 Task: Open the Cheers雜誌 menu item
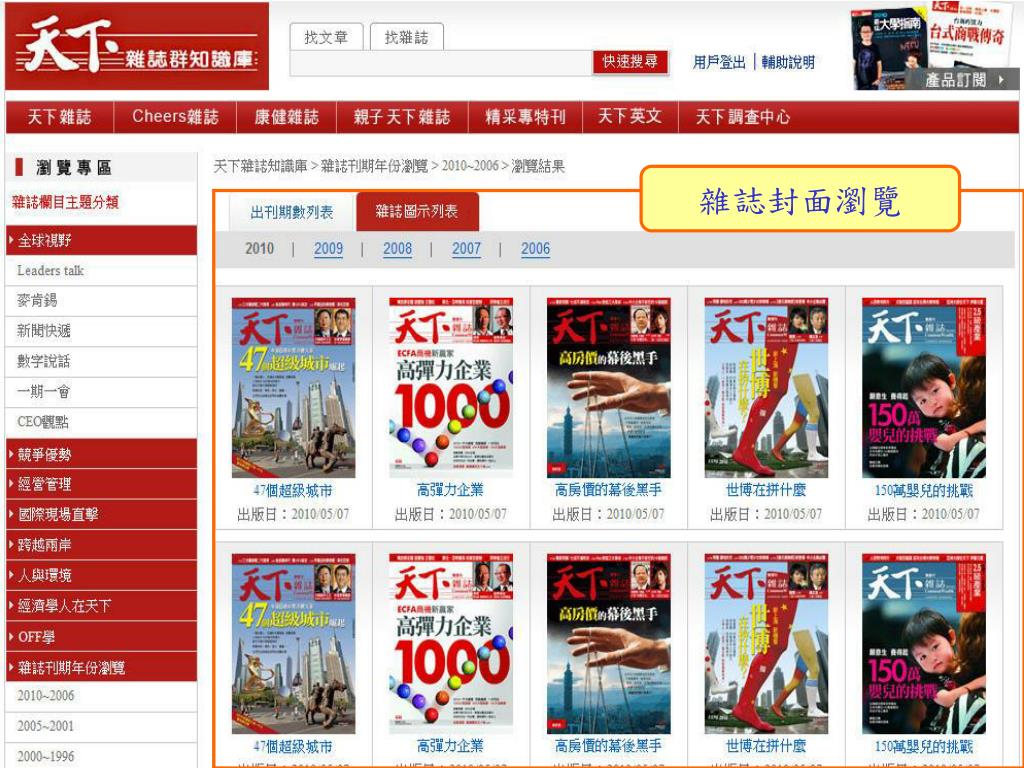pyautogui.click(x=175, y=117)
